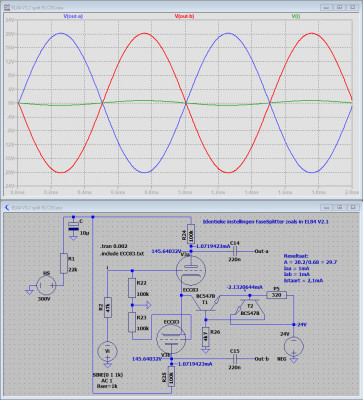Click the -2.1320644mA current label
Viewport: 363px width, 400px height.
point(245,287)
